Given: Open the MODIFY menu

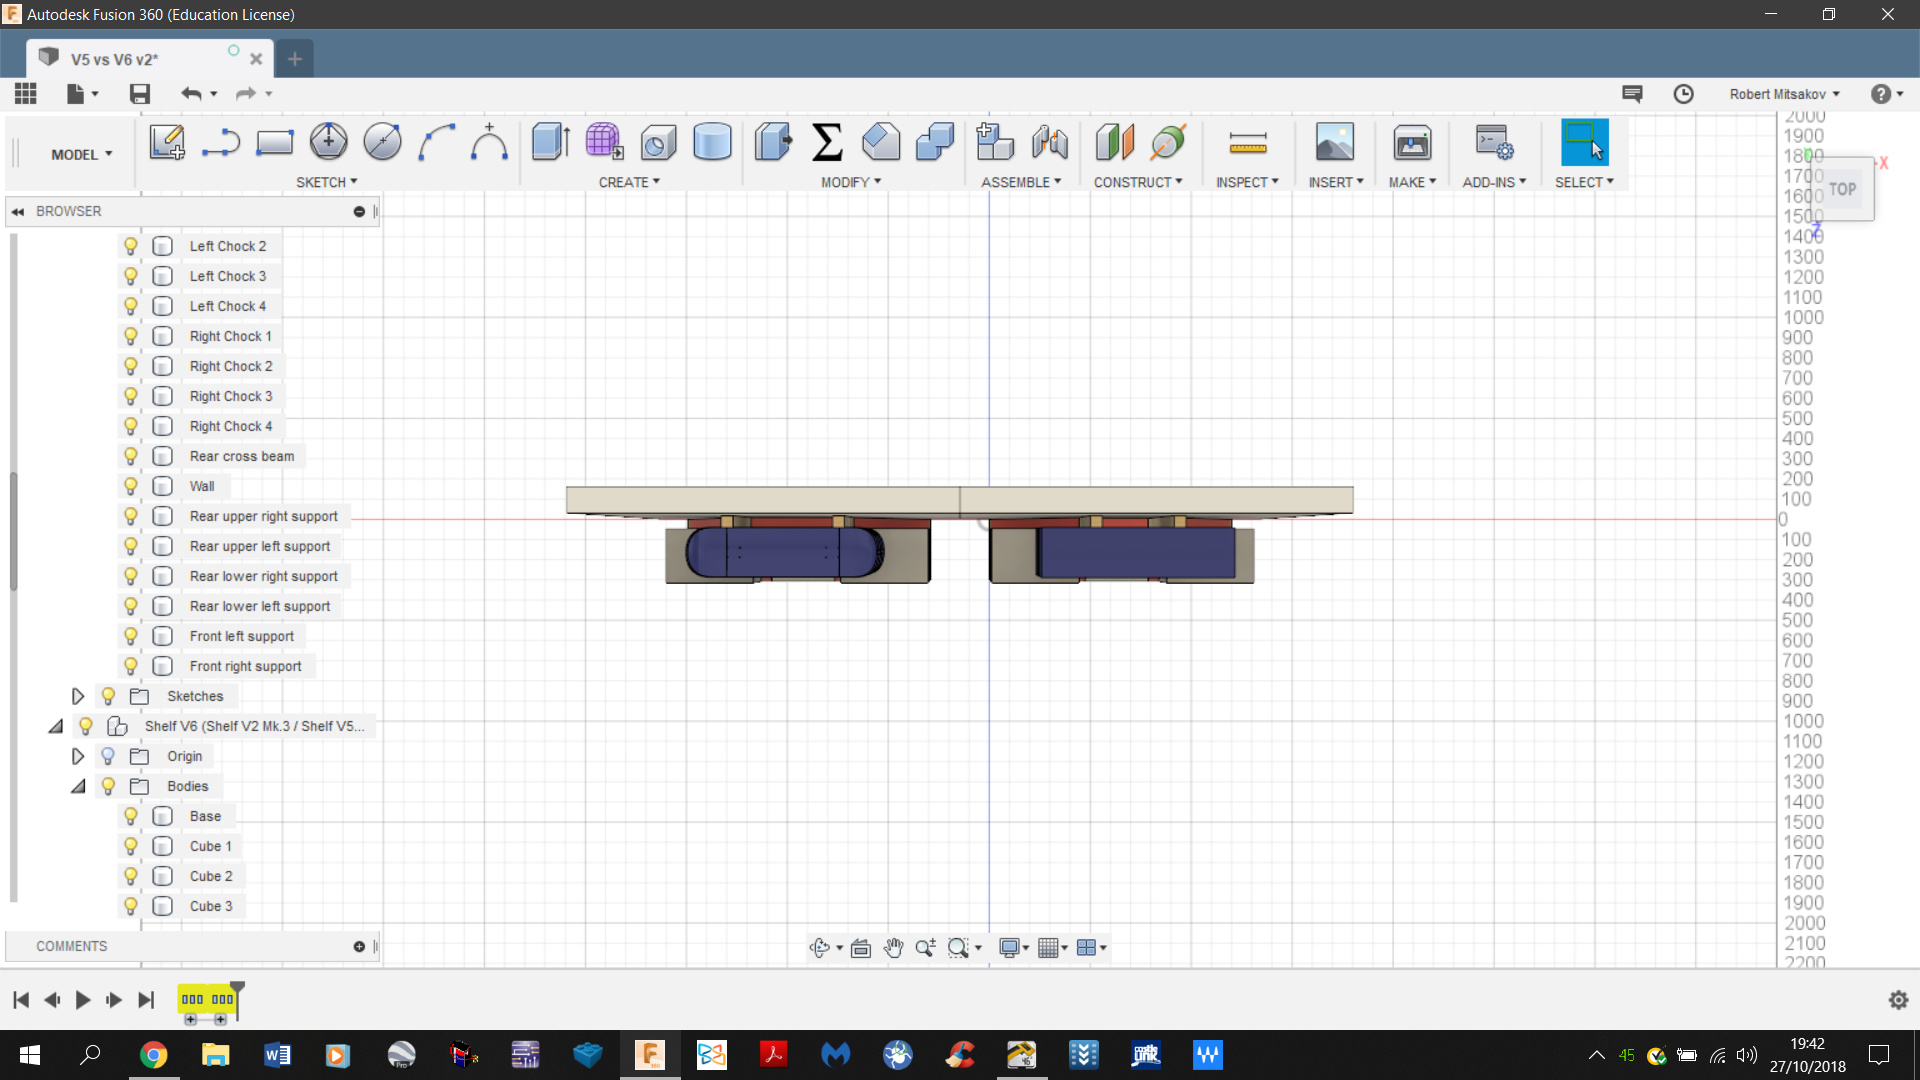Looking at the screenshot, I should tap(851, 182).
